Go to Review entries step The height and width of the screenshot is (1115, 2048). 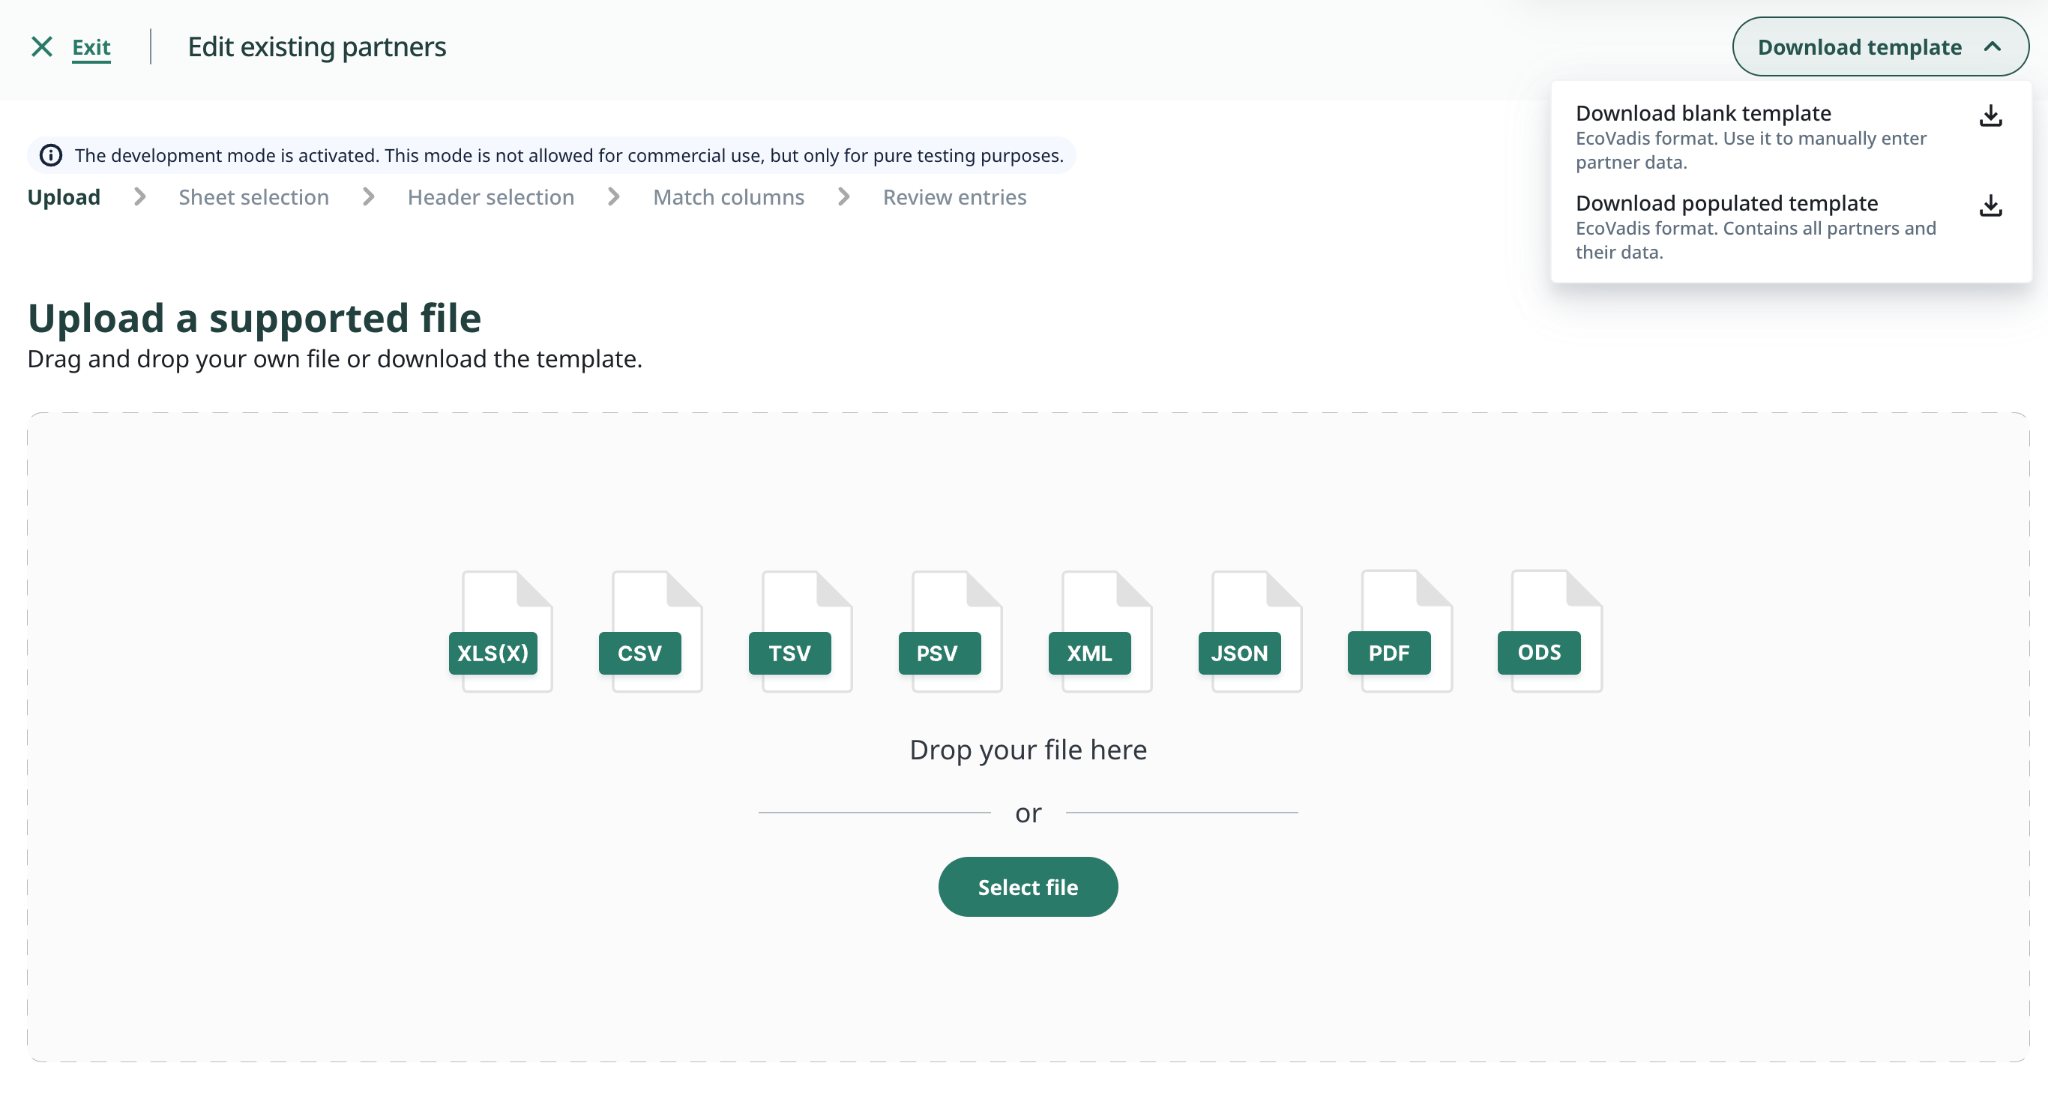pyautogui.click(x=955, y=197)
